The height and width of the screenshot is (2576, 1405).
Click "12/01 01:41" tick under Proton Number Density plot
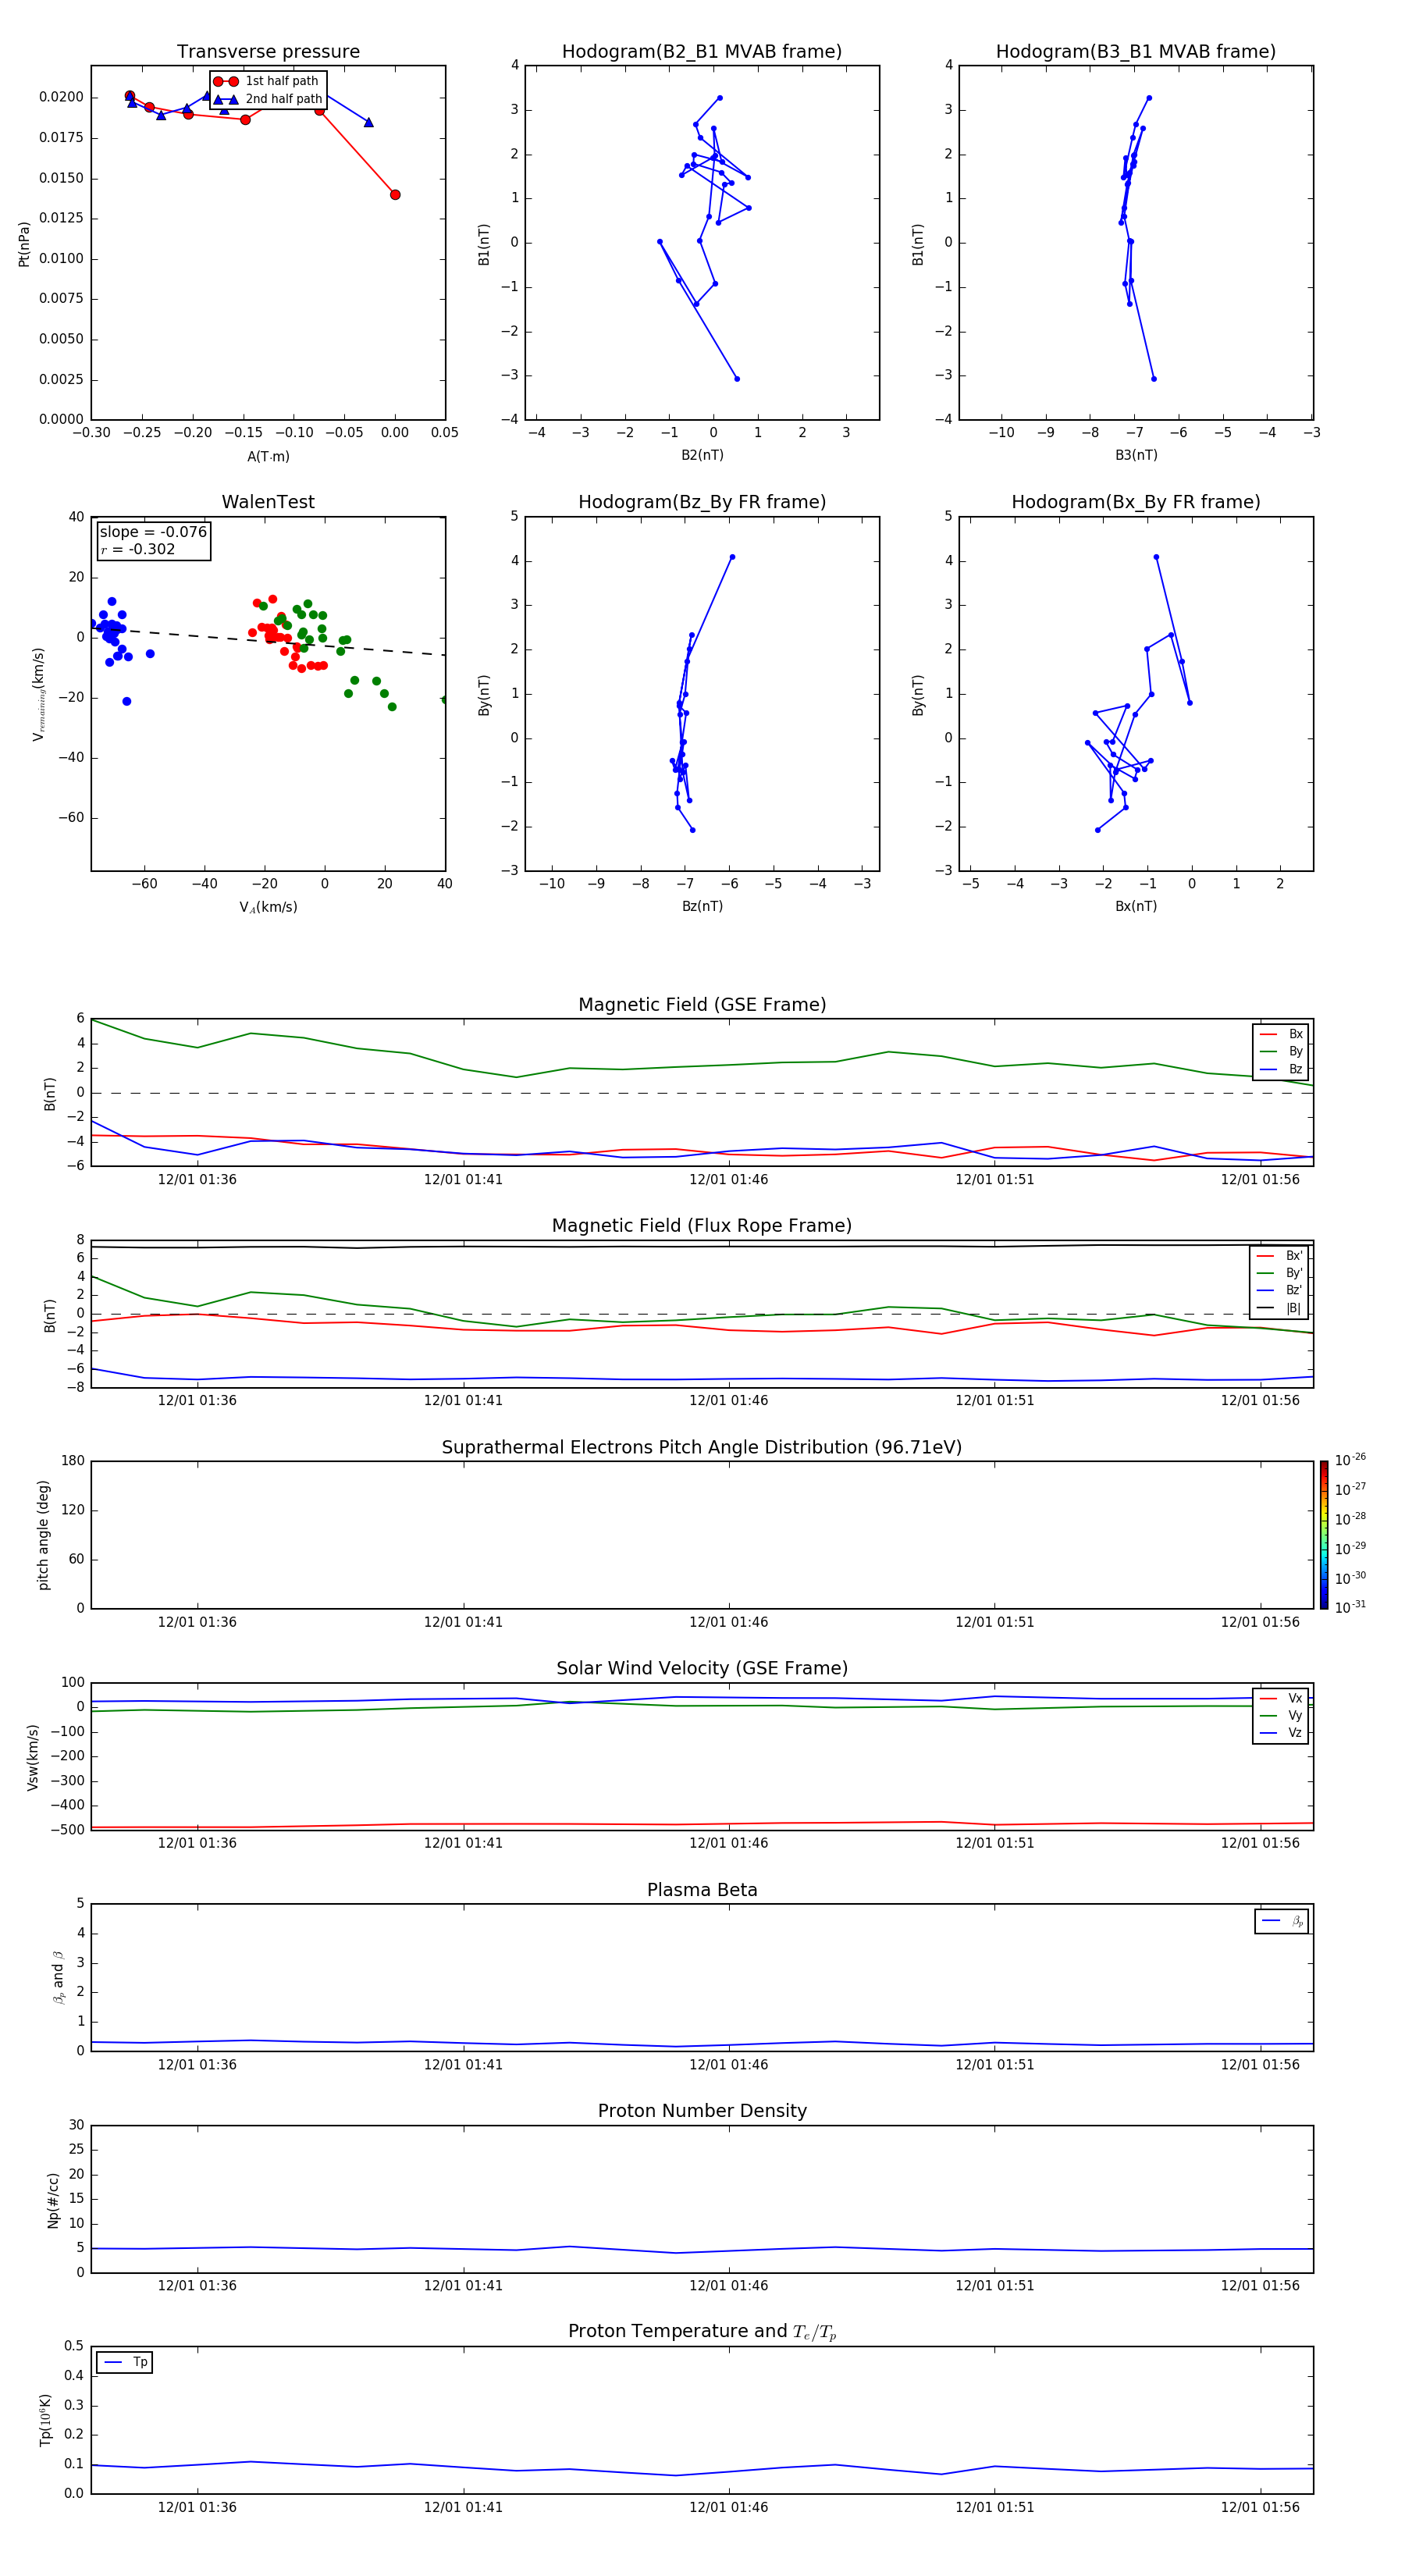point(463,2286)
